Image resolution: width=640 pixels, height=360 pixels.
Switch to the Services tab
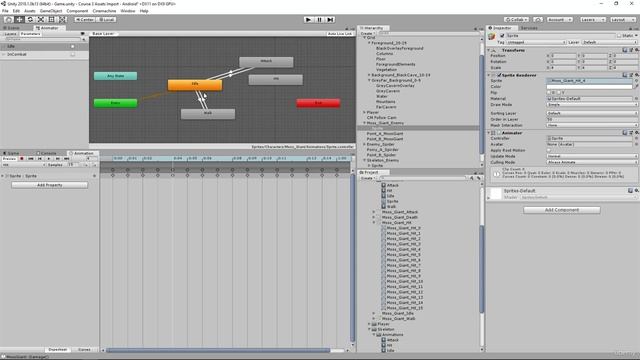529,28
